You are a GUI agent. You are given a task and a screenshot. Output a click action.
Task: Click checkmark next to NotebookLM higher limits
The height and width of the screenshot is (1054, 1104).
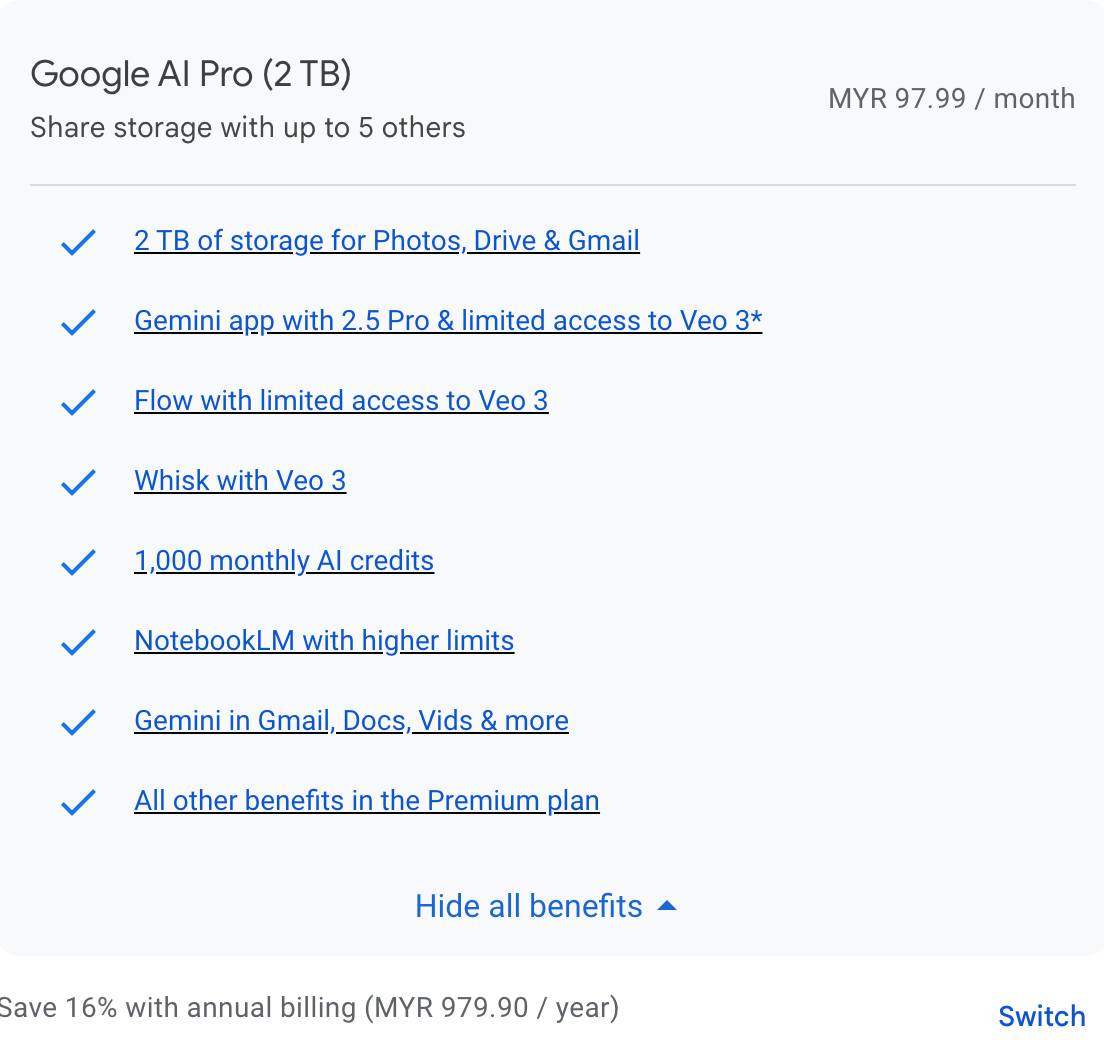pyautogui.click(x=78, y=642)
